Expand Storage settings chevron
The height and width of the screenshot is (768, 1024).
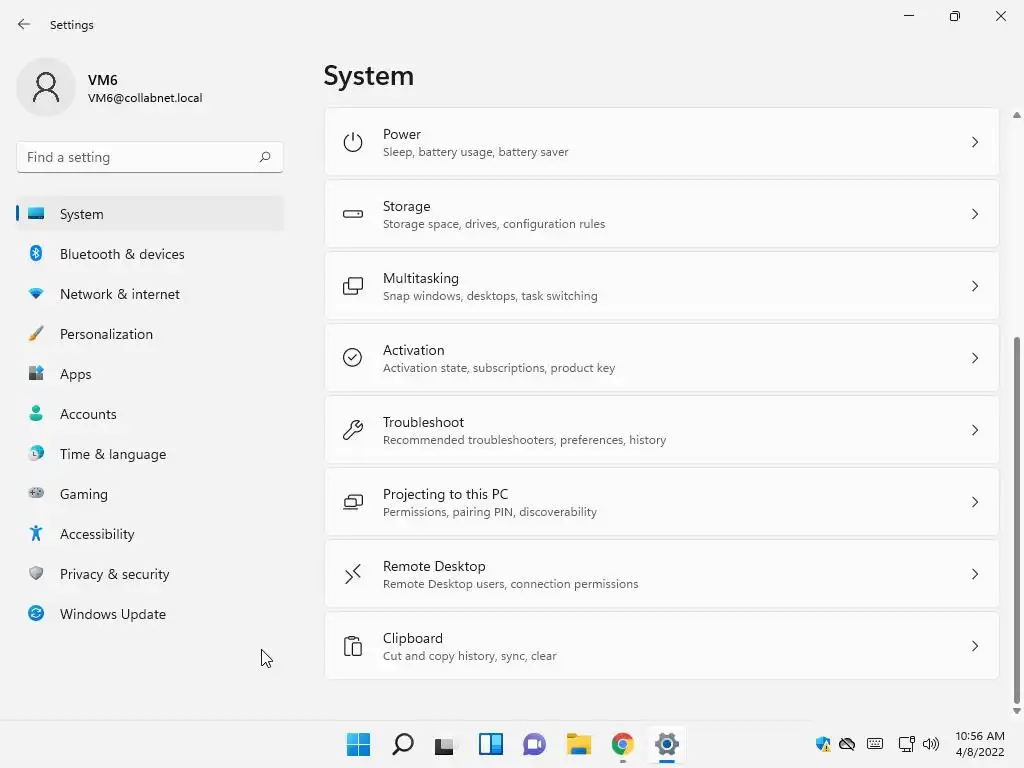pyautogui.click(x=974, y=214)
